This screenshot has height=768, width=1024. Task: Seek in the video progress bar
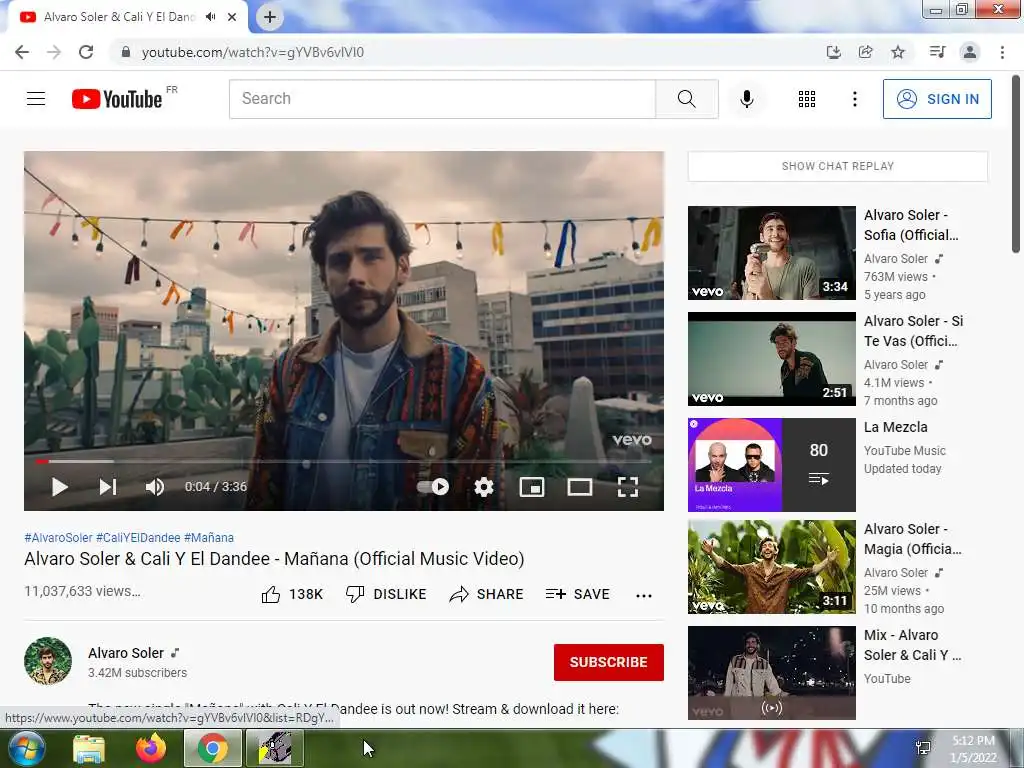click(x=344, y=461)
